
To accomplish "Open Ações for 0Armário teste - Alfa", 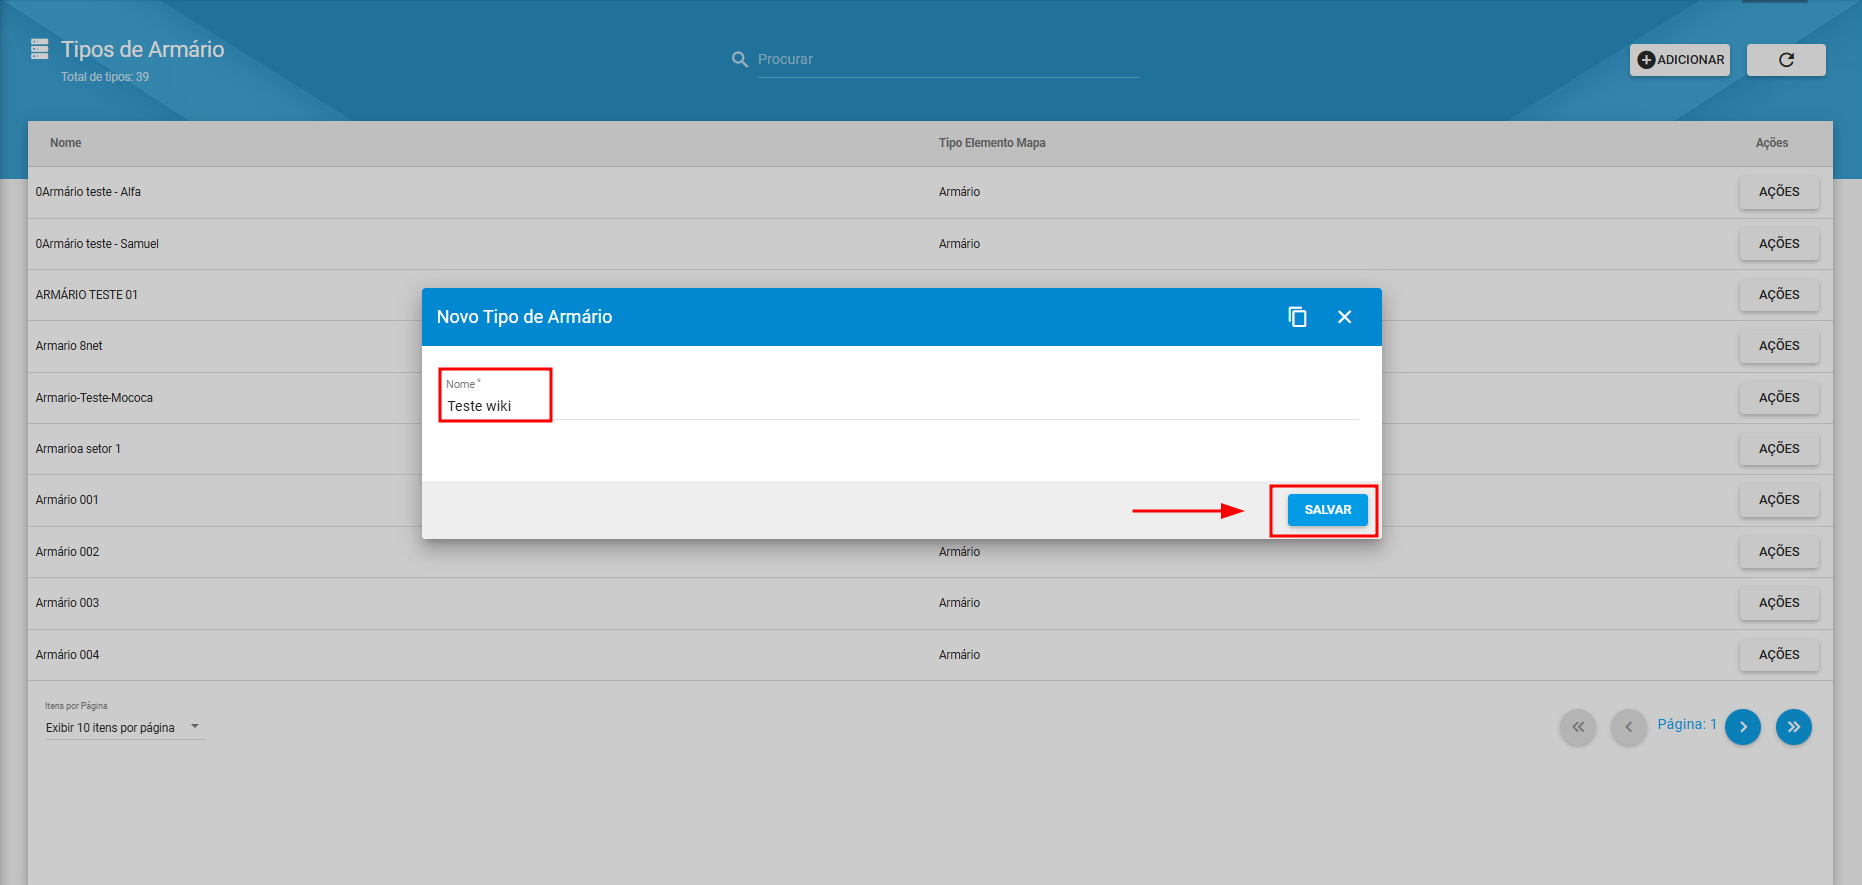I will point(1779,192).
